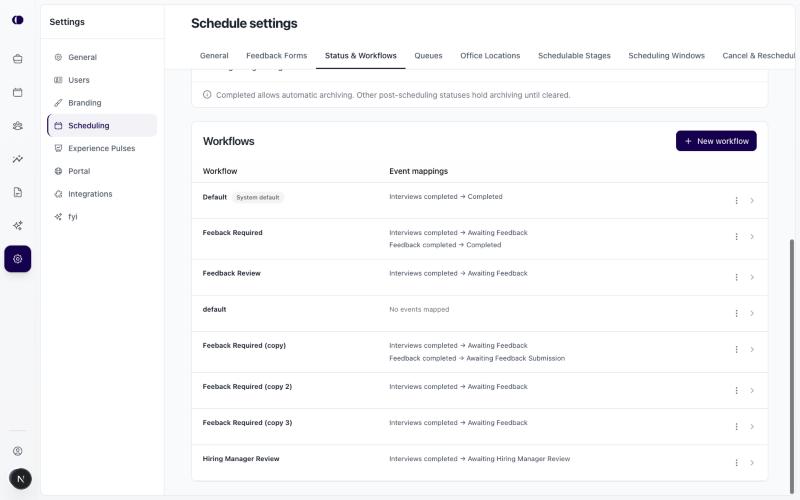Open General in the settings sidebar
This screenshot has width=800, height=500.
pyautogui.click(x=102, y=57)
